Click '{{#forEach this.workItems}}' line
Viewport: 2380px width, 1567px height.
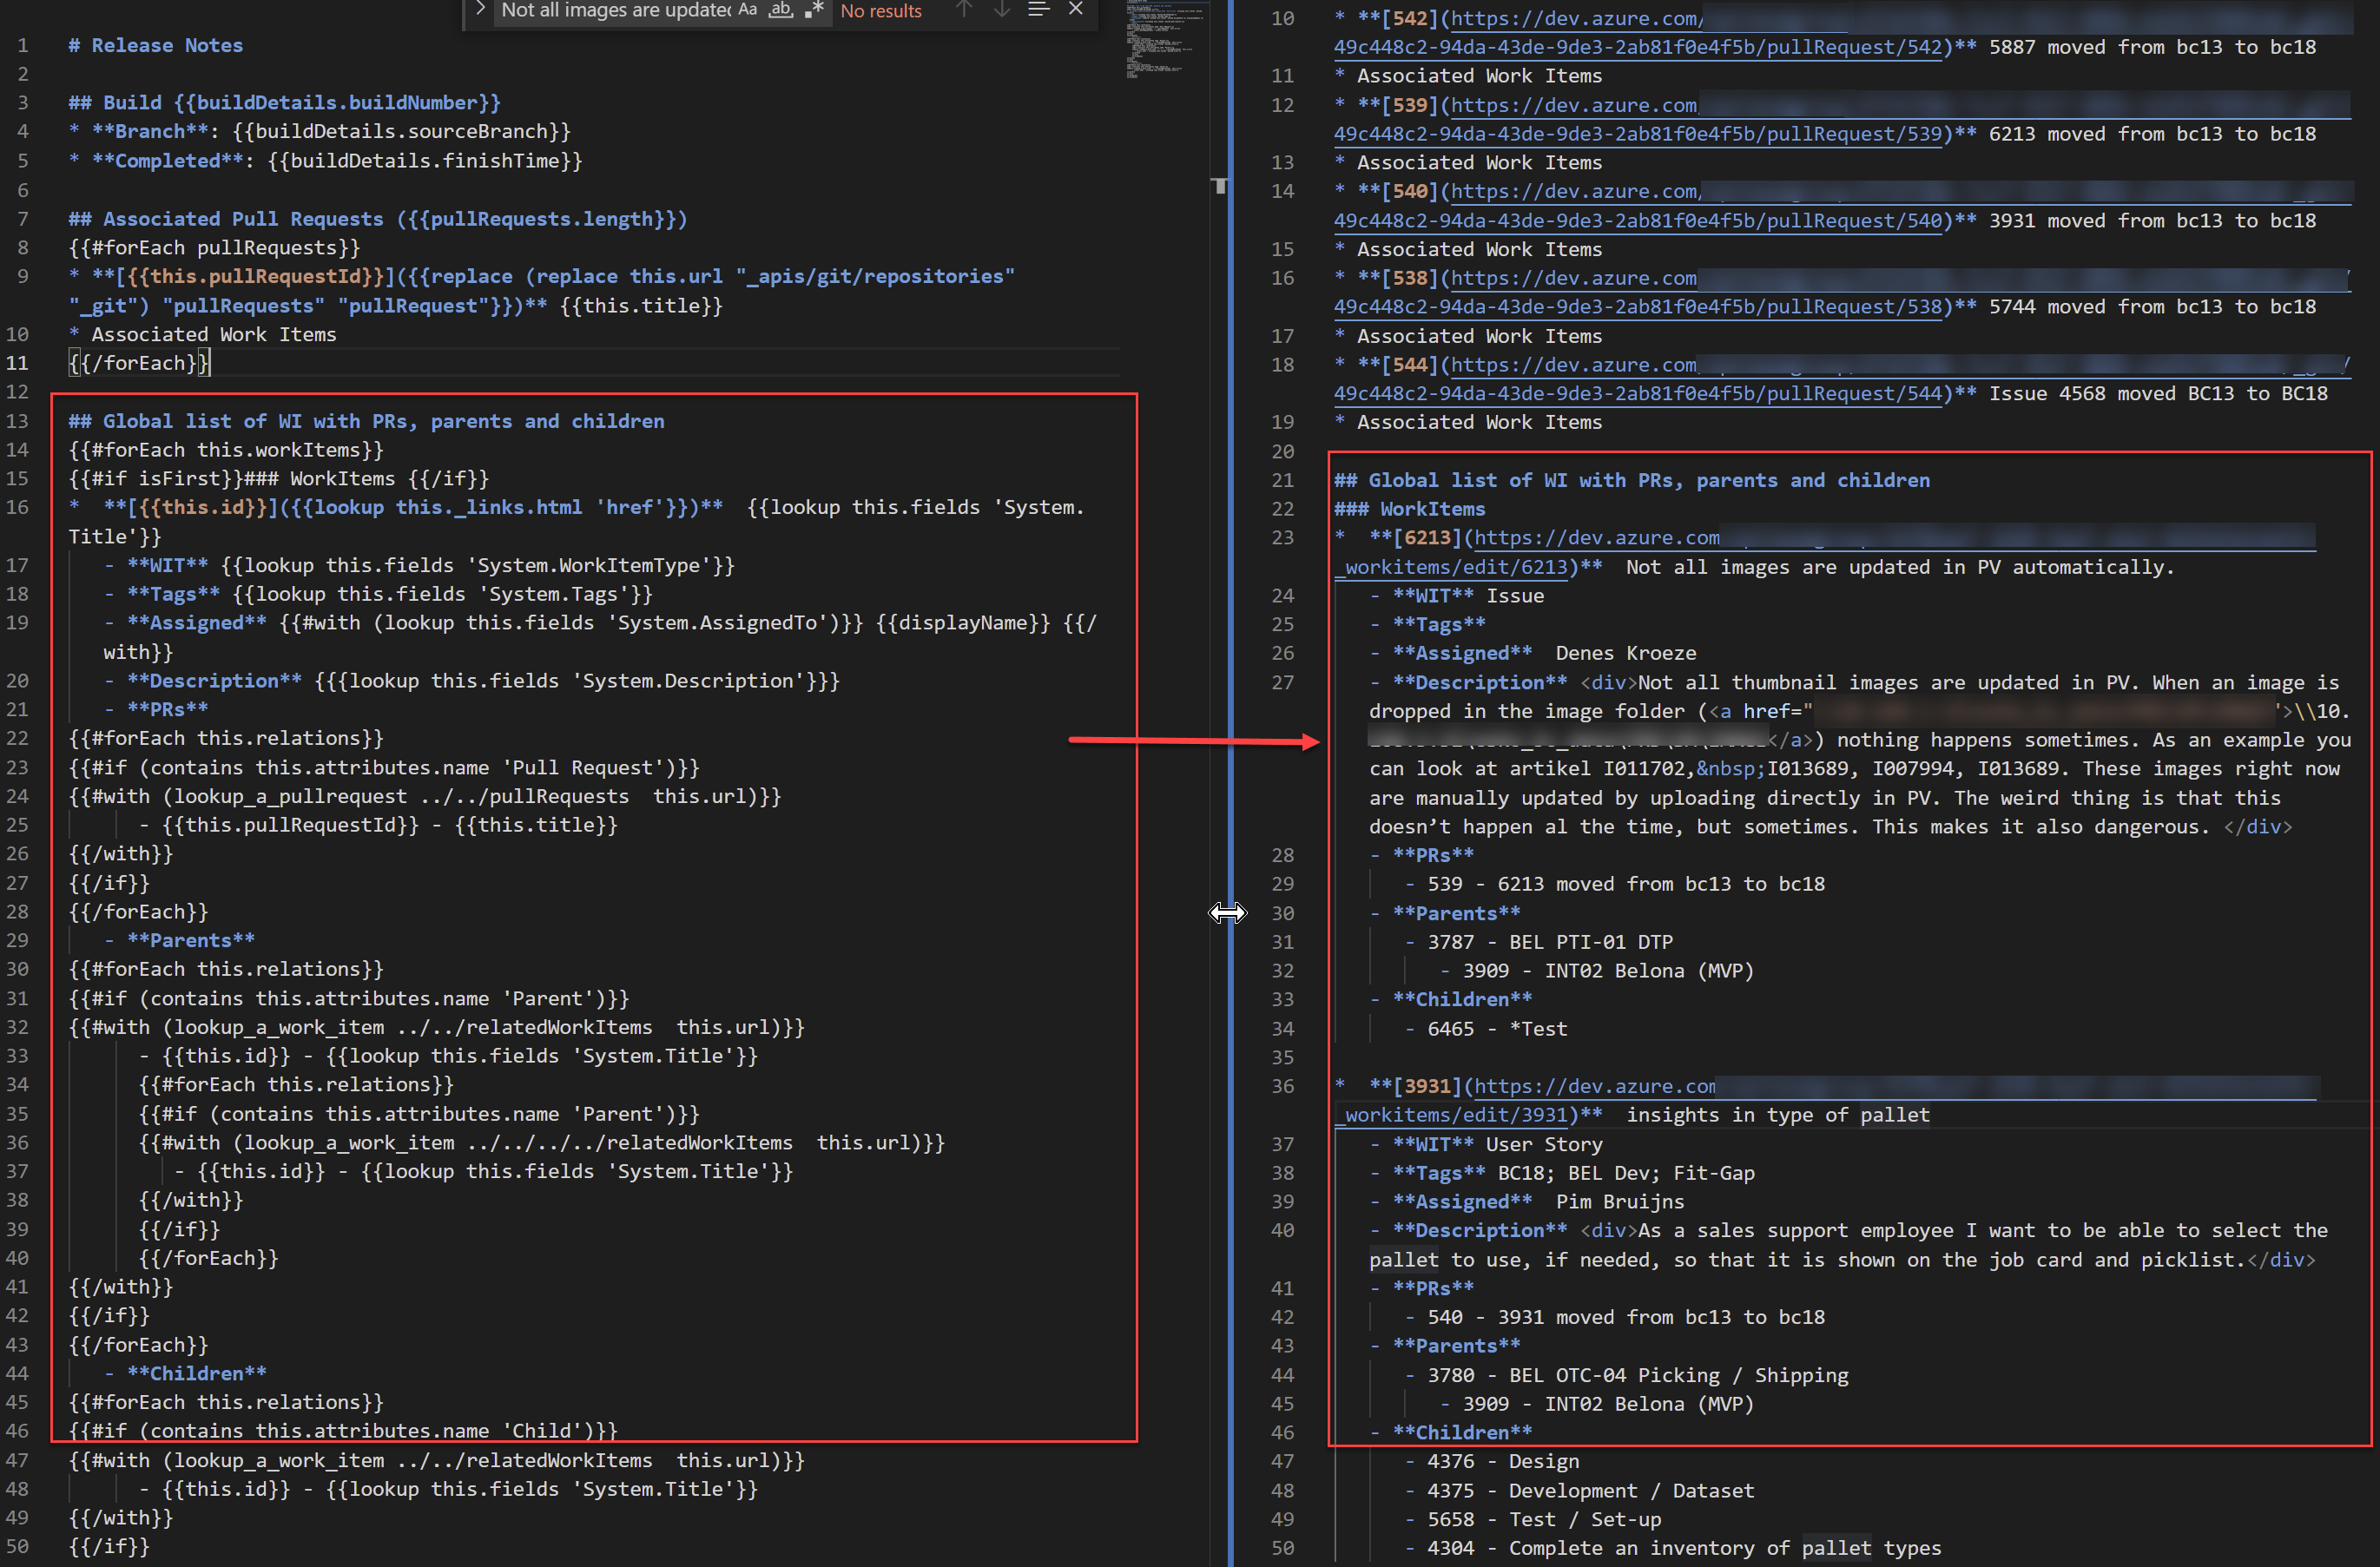click(x=226, y=450)
